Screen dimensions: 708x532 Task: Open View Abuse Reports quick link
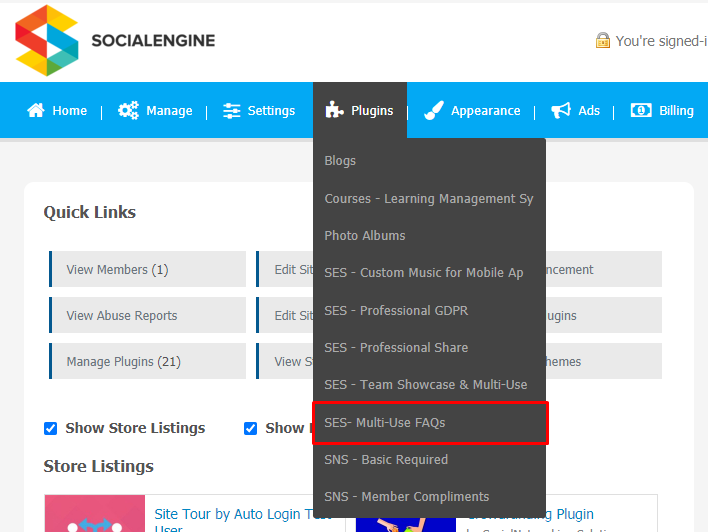tap(148, 315)
